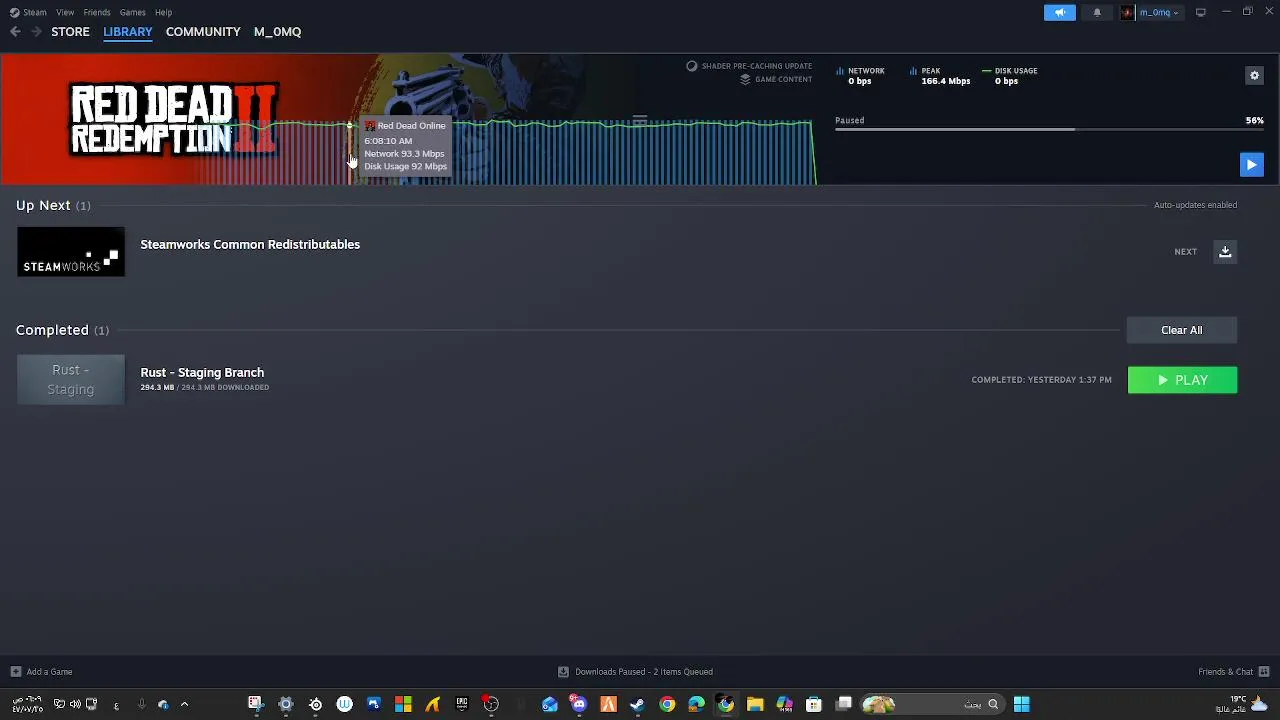Click Add a Game
1280x720 pixels.
pyautogui.click(x=41, y=672)
